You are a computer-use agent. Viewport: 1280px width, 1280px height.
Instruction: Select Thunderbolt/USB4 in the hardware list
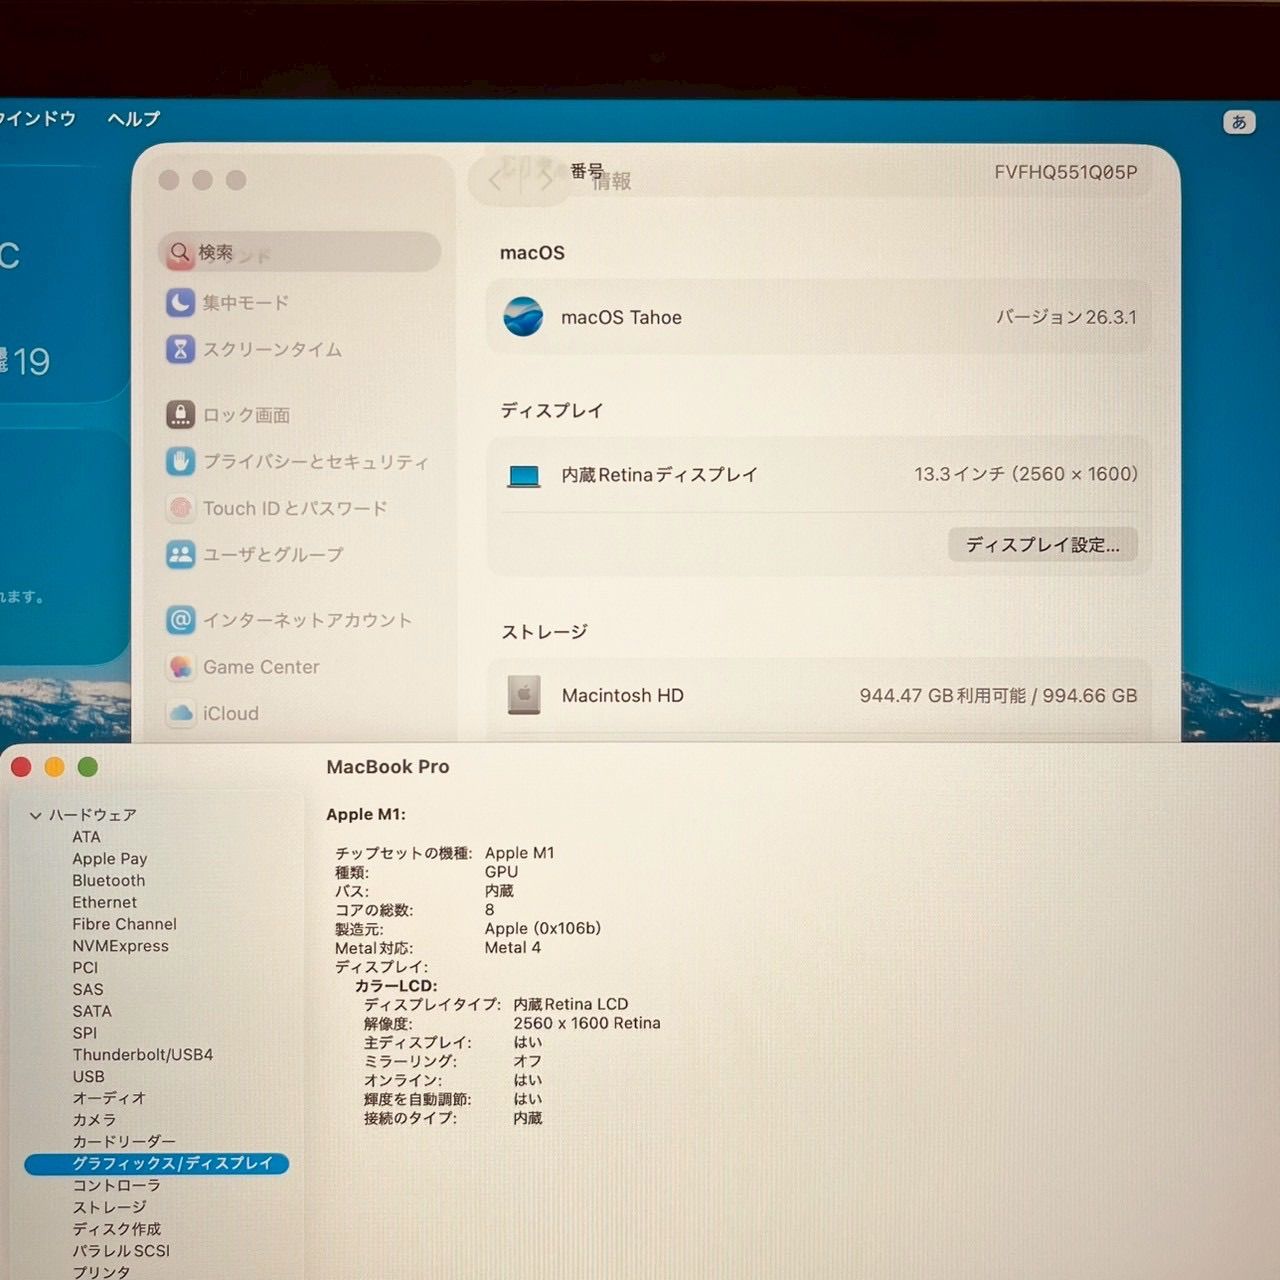point(143,1055)
